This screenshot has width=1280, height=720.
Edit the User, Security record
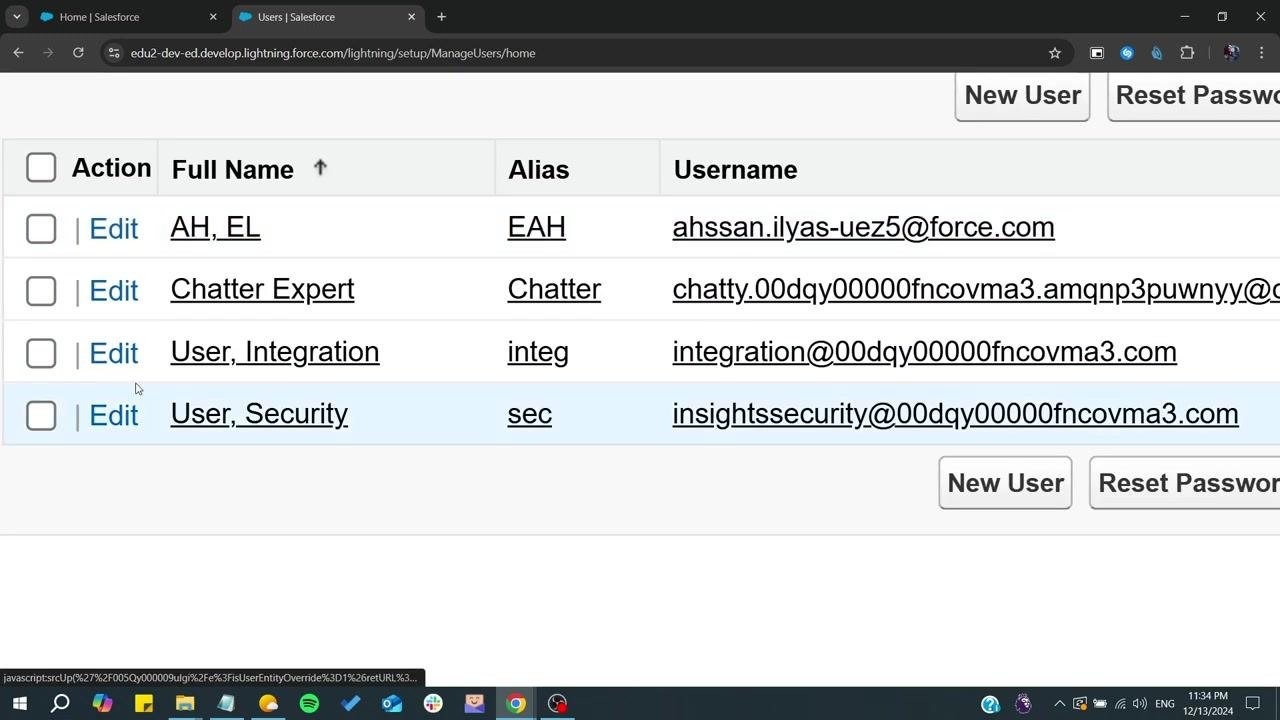[114, 415]
